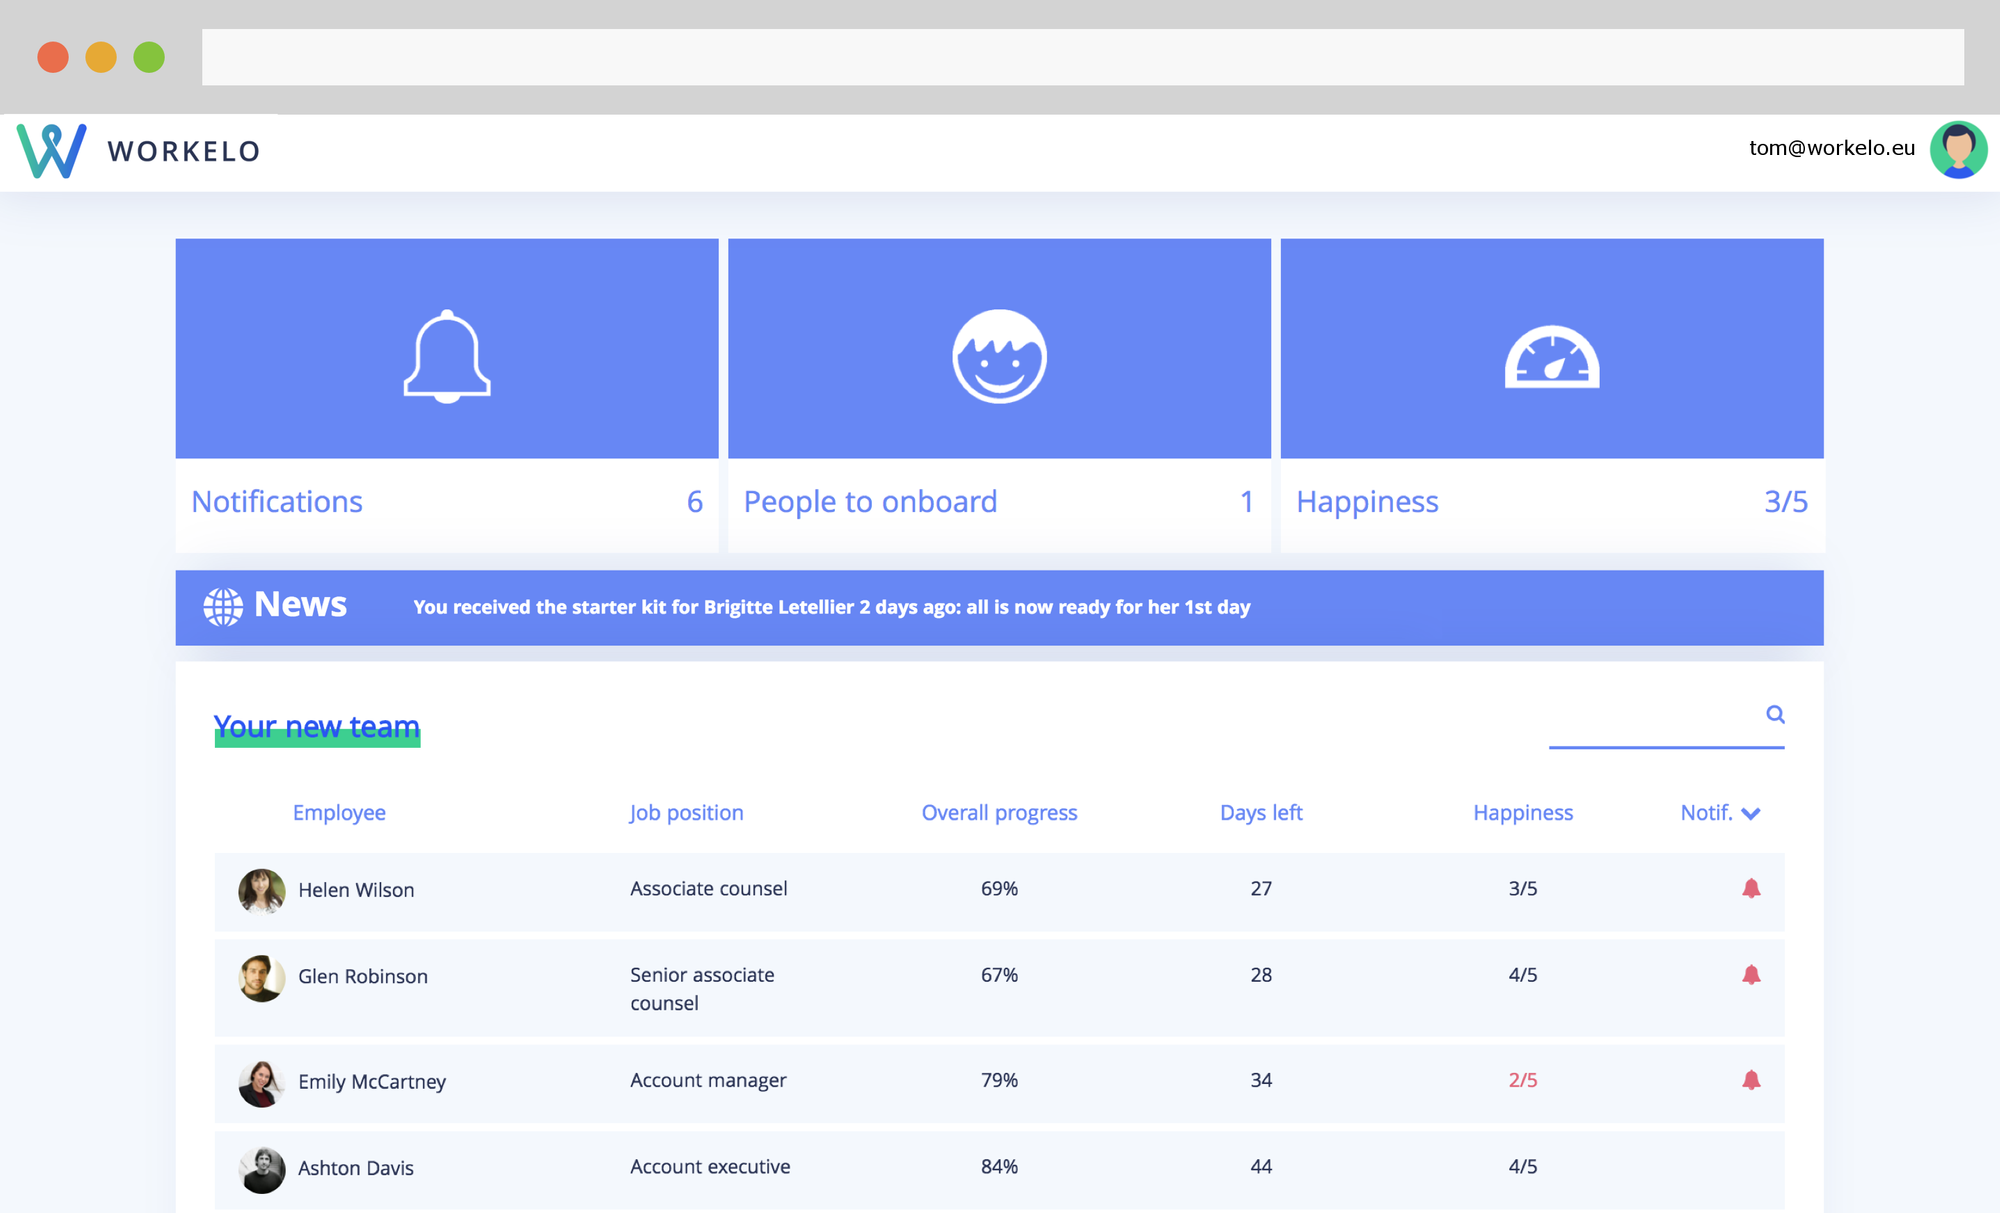Open the user profile avatar at top right
This screenshot has height=1213, width=2000.
pyautogui.click(x=1958, y=150)
